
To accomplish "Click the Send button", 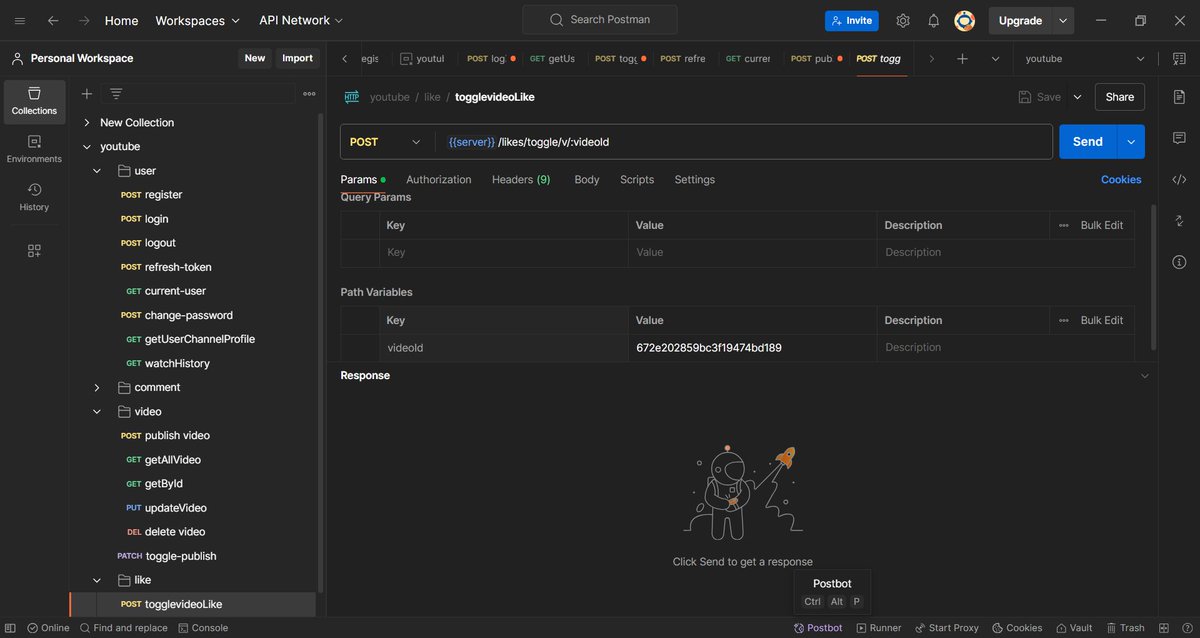I will pyautogui.click(x=1088, y=142).
